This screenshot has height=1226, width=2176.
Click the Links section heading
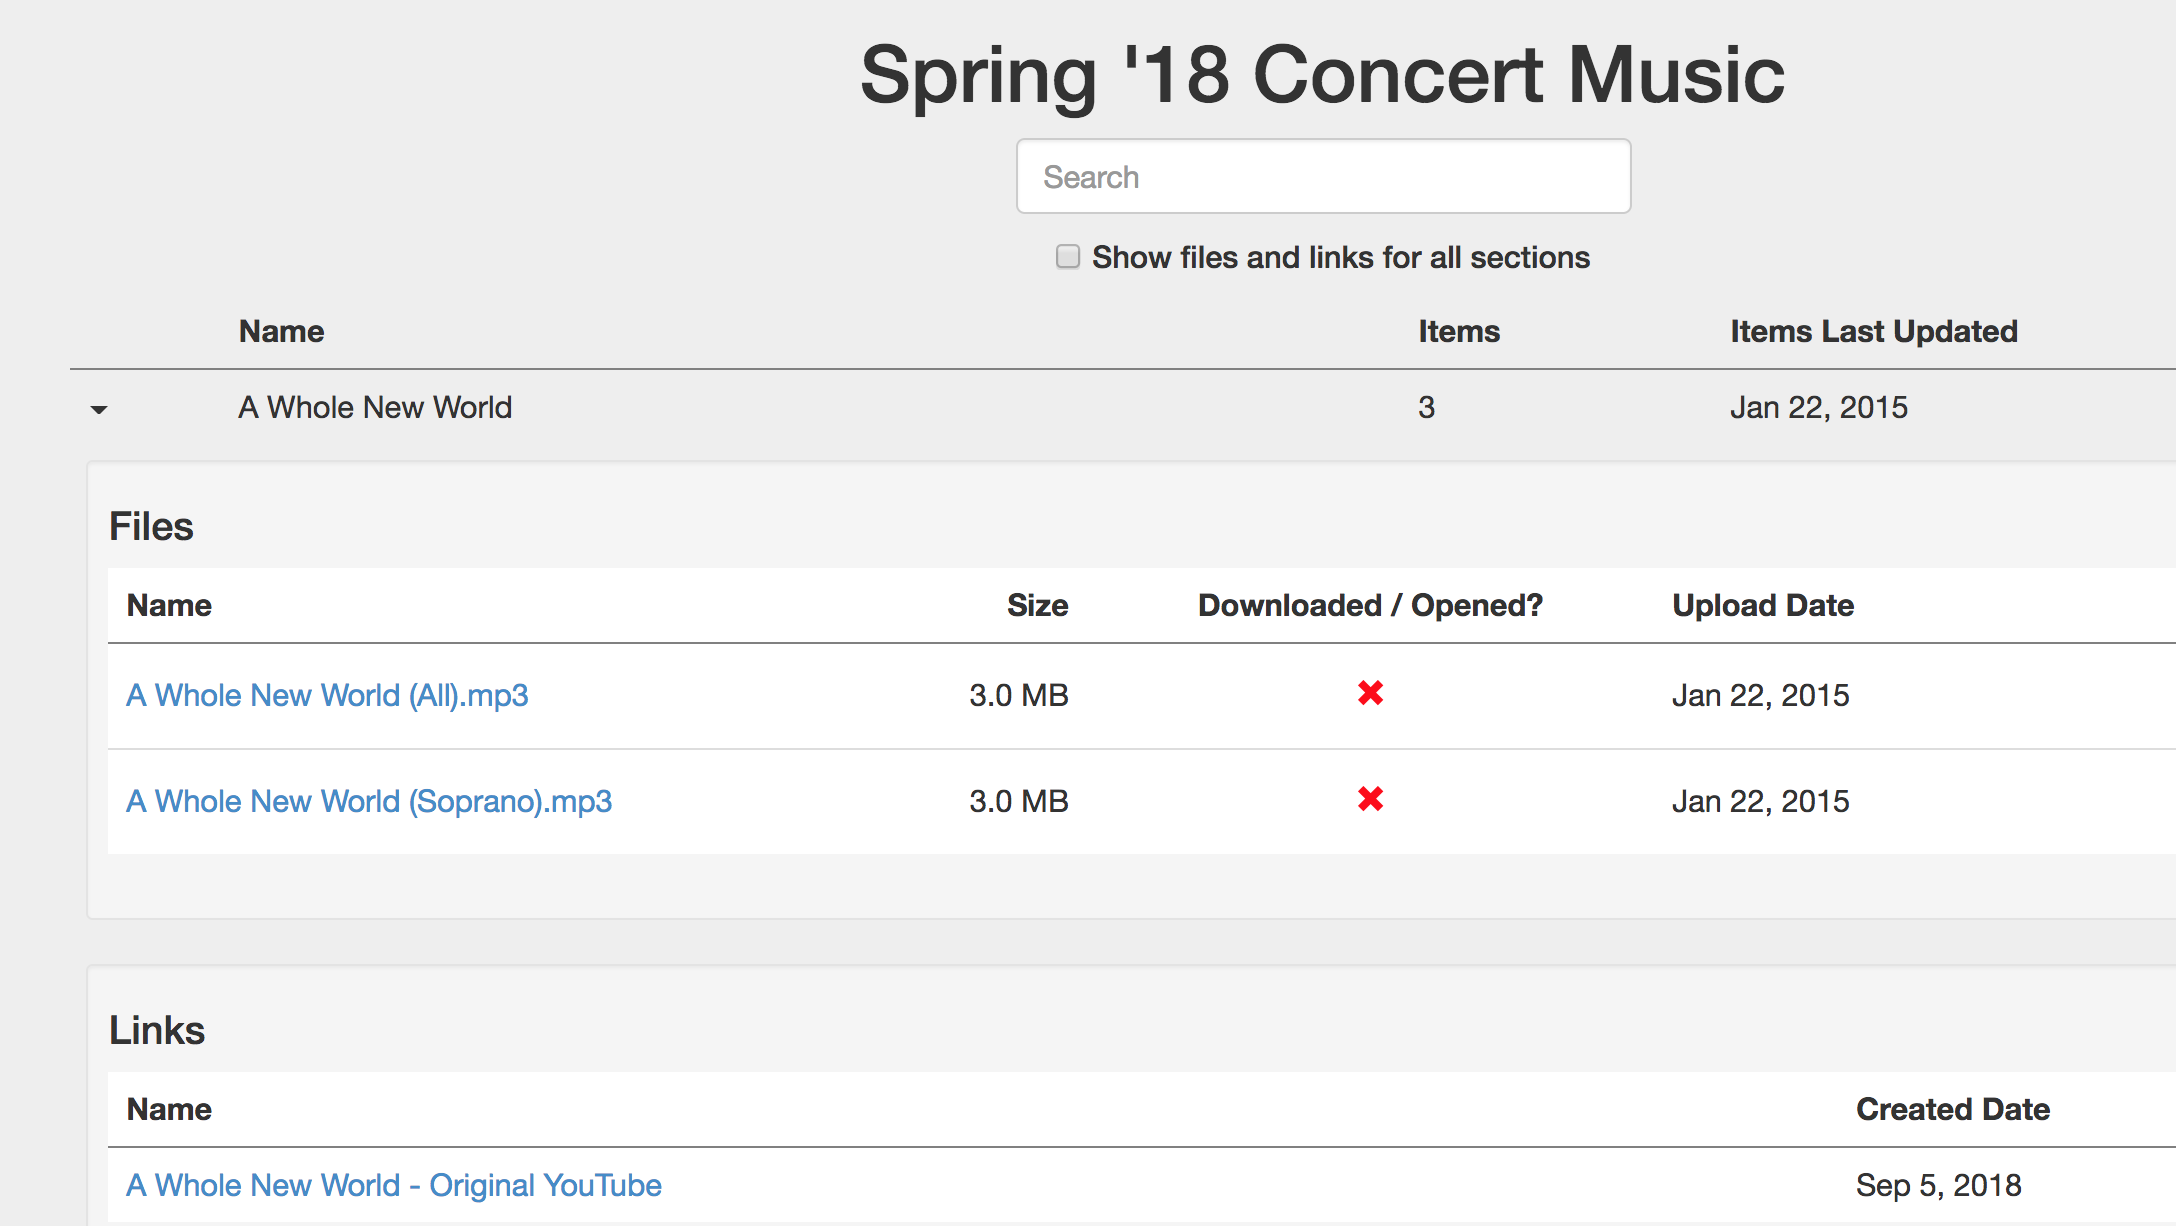point(157,1030)
